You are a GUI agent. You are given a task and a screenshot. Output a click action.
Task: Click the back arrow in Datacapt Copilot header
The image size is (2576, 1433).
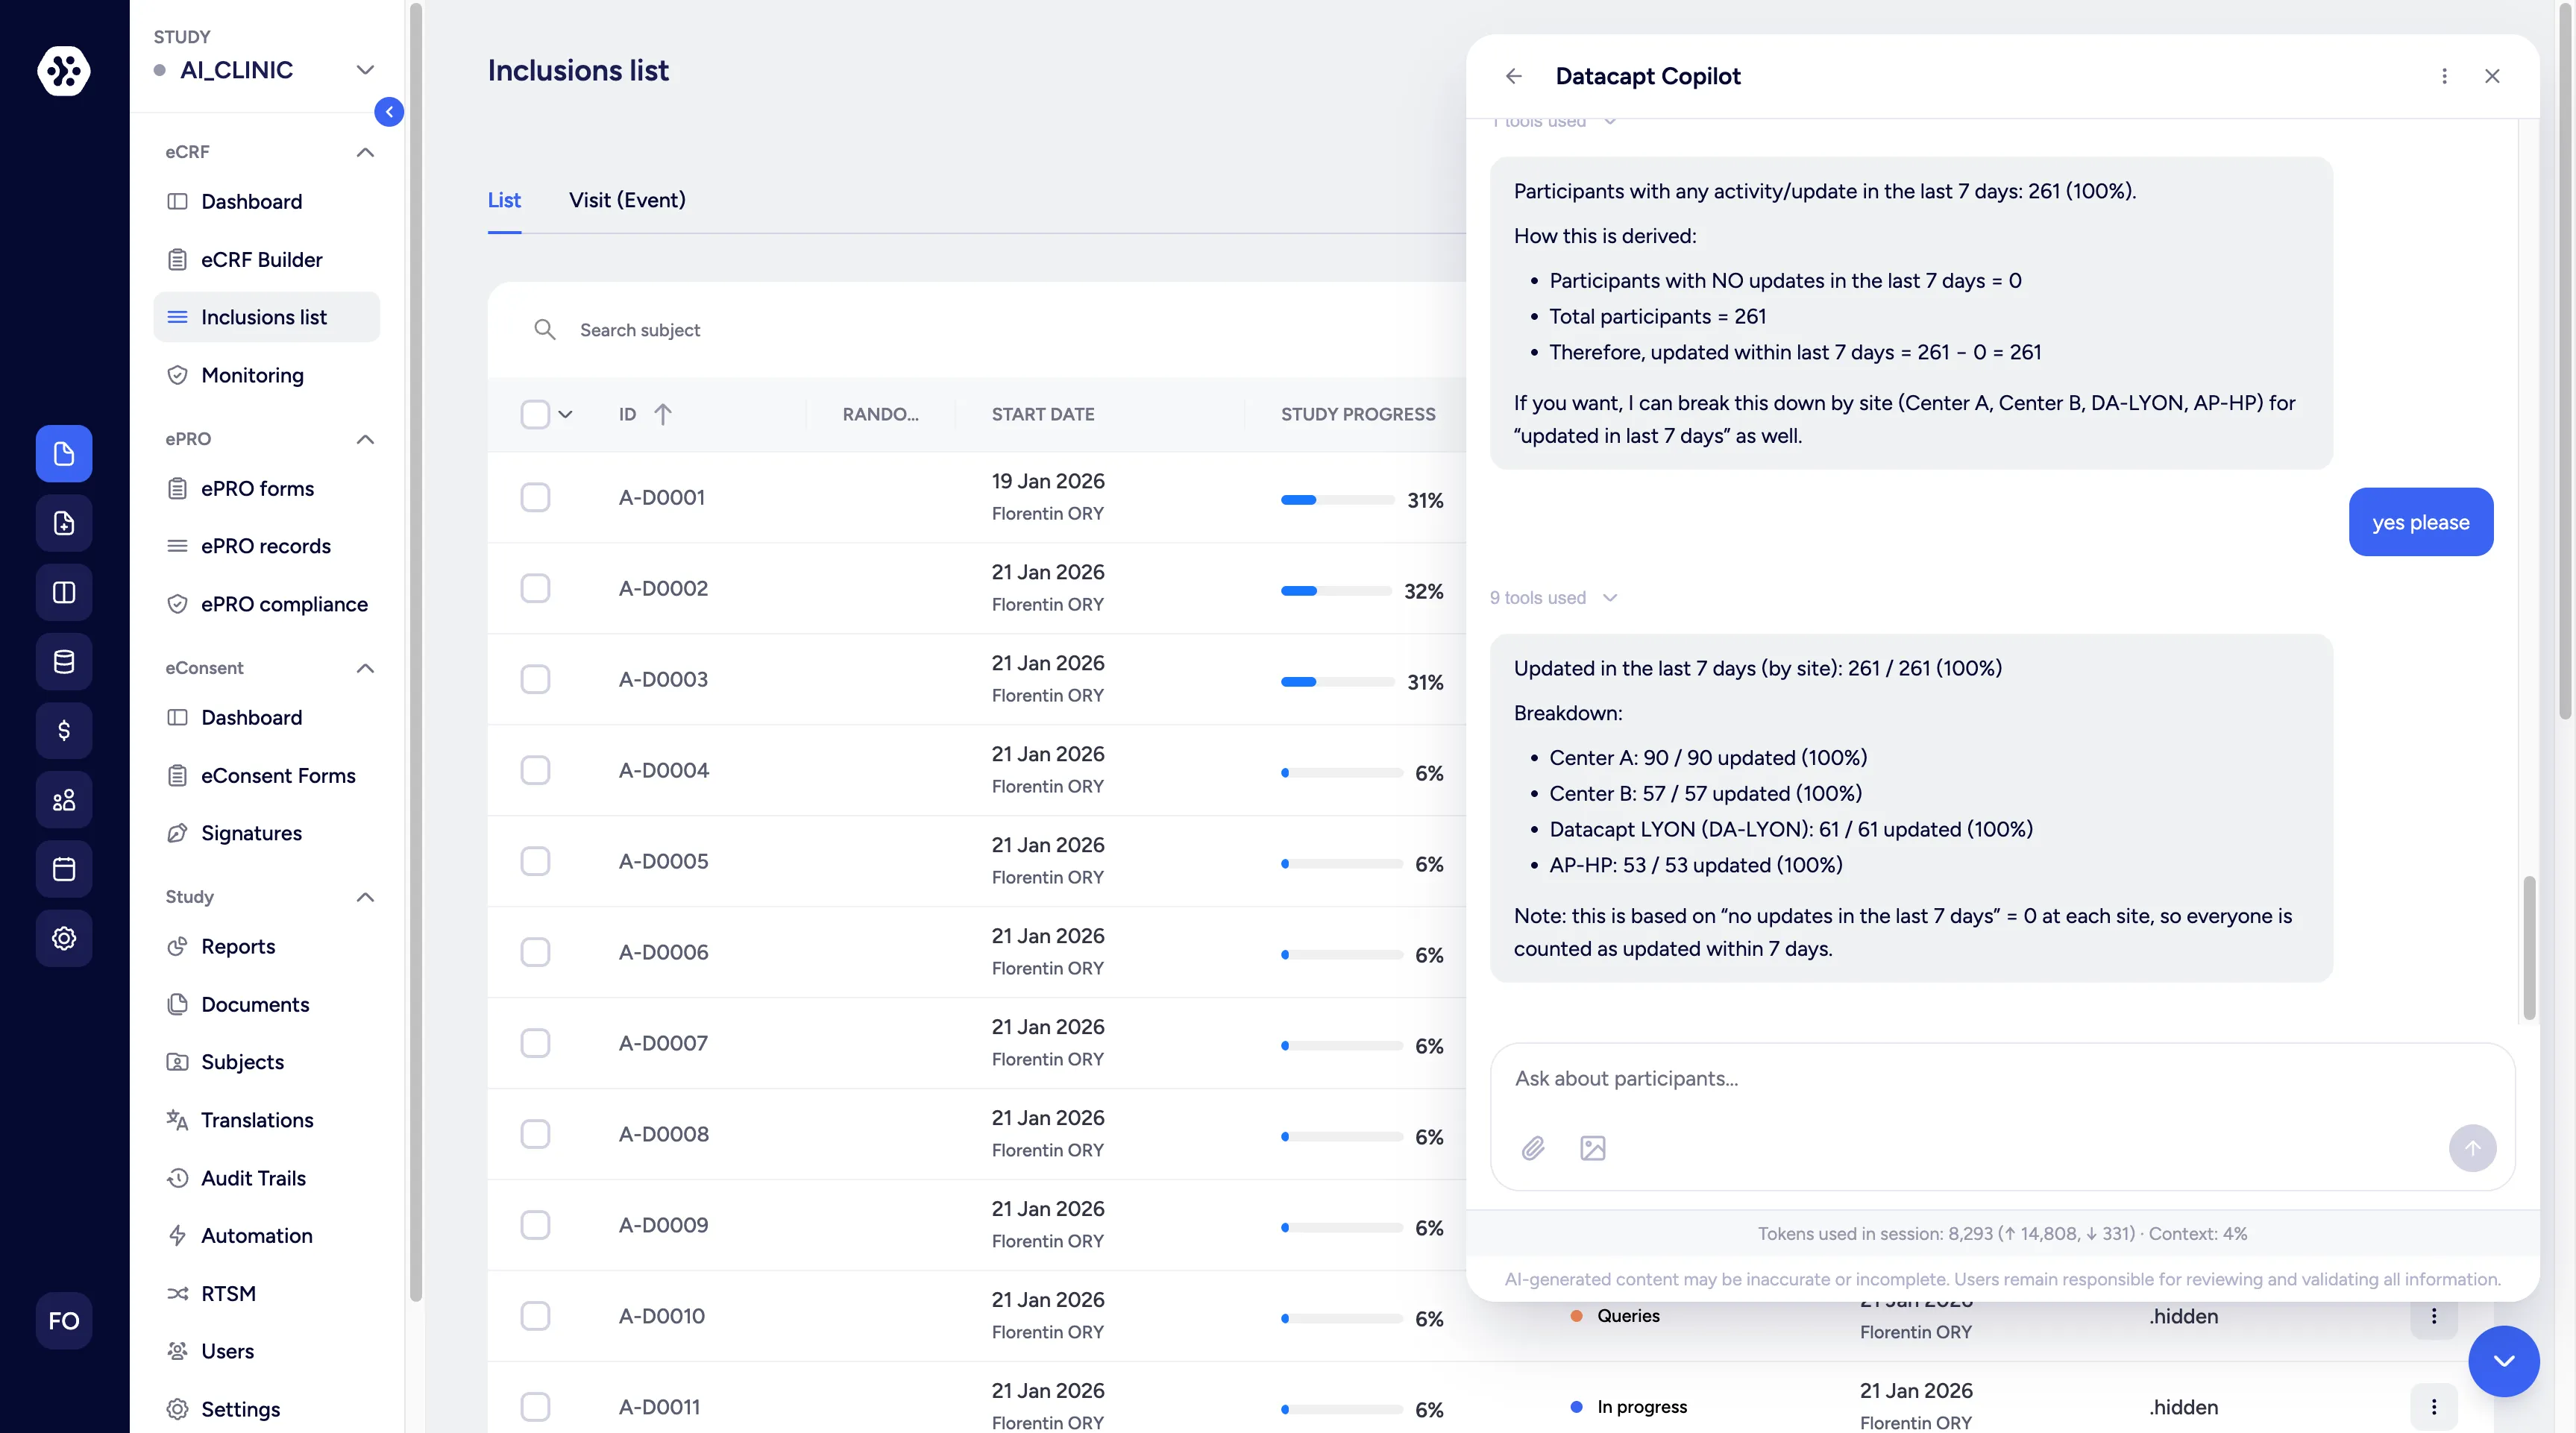click(x=1513, y=76)
